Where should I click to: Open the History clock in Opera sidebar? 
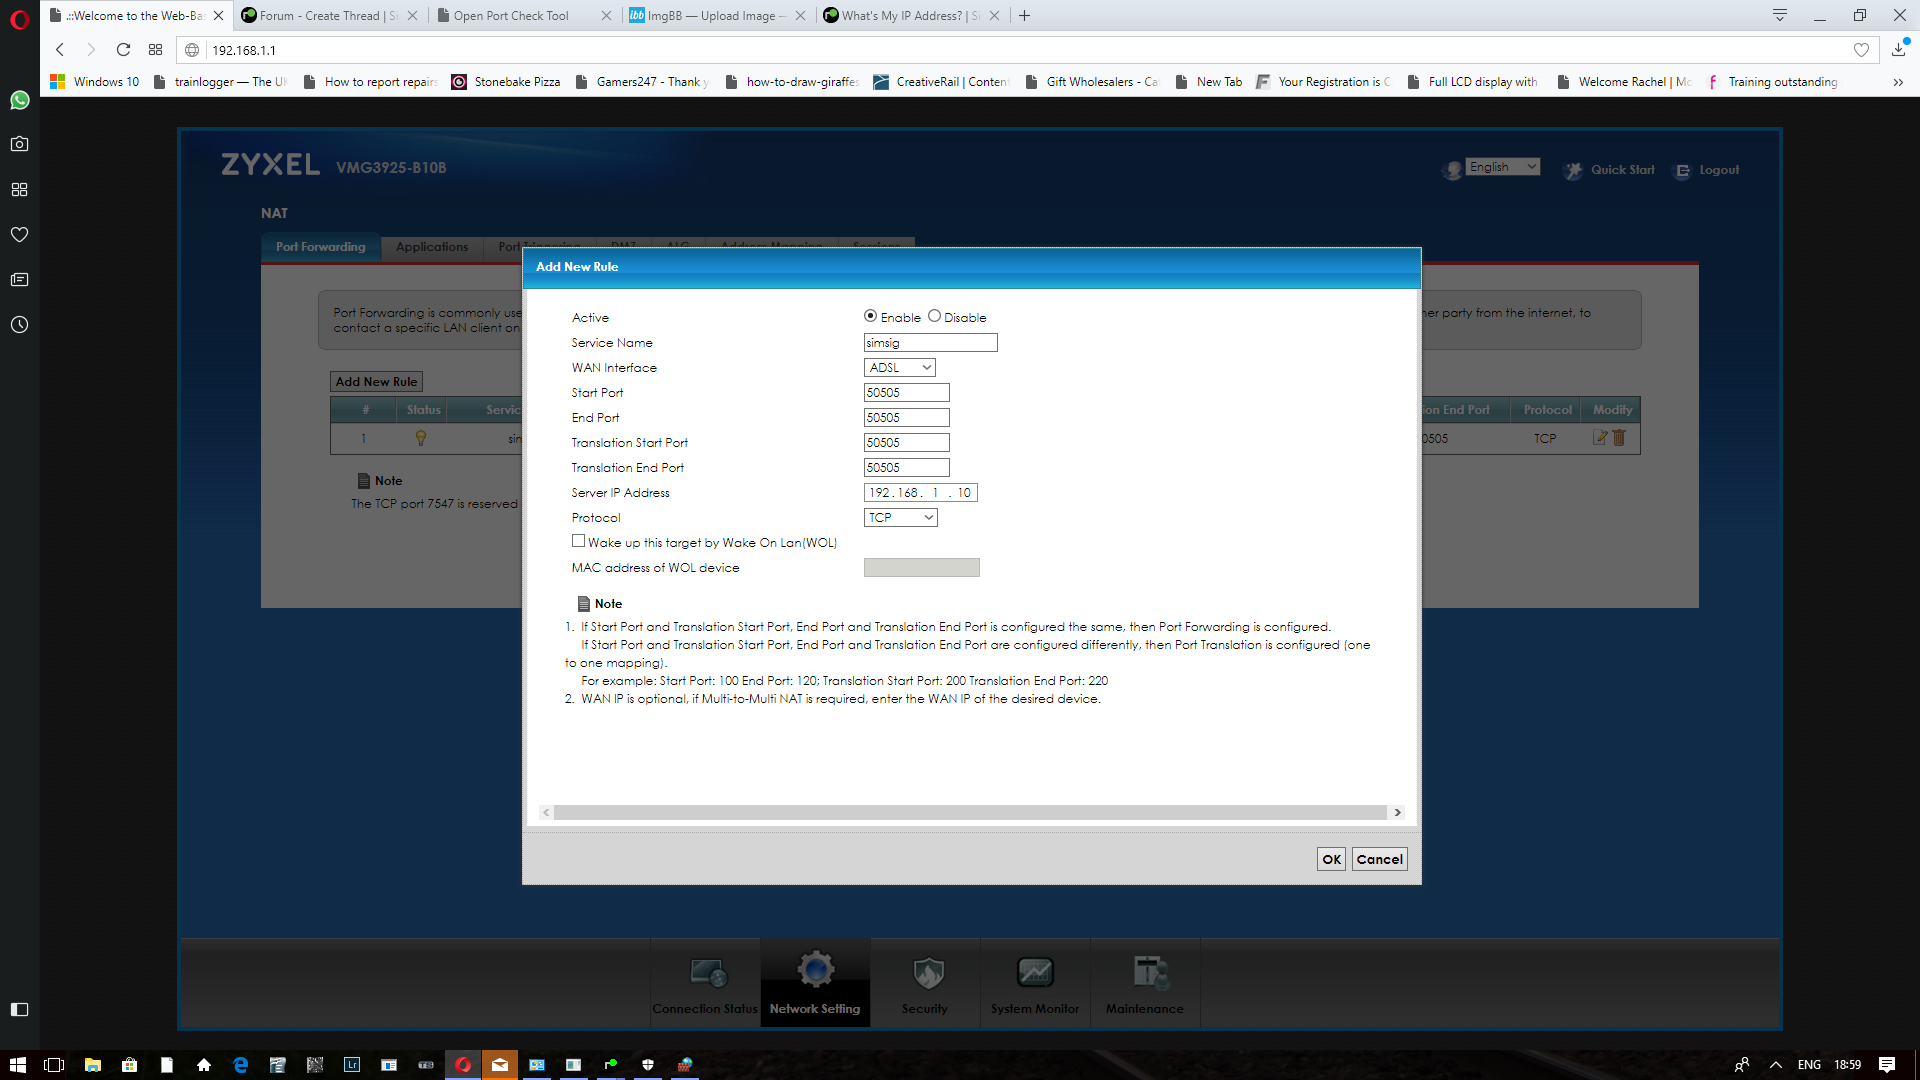point(19,324)
